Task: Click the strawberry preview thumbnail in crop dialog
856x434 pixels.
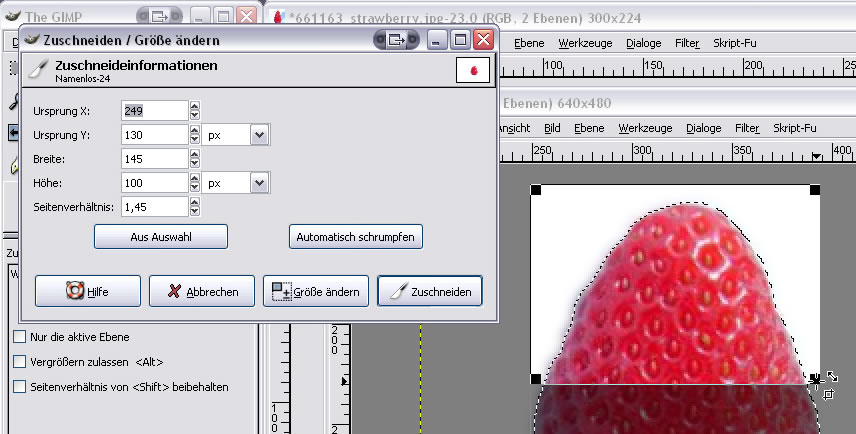Action: [x=471, y=70]
